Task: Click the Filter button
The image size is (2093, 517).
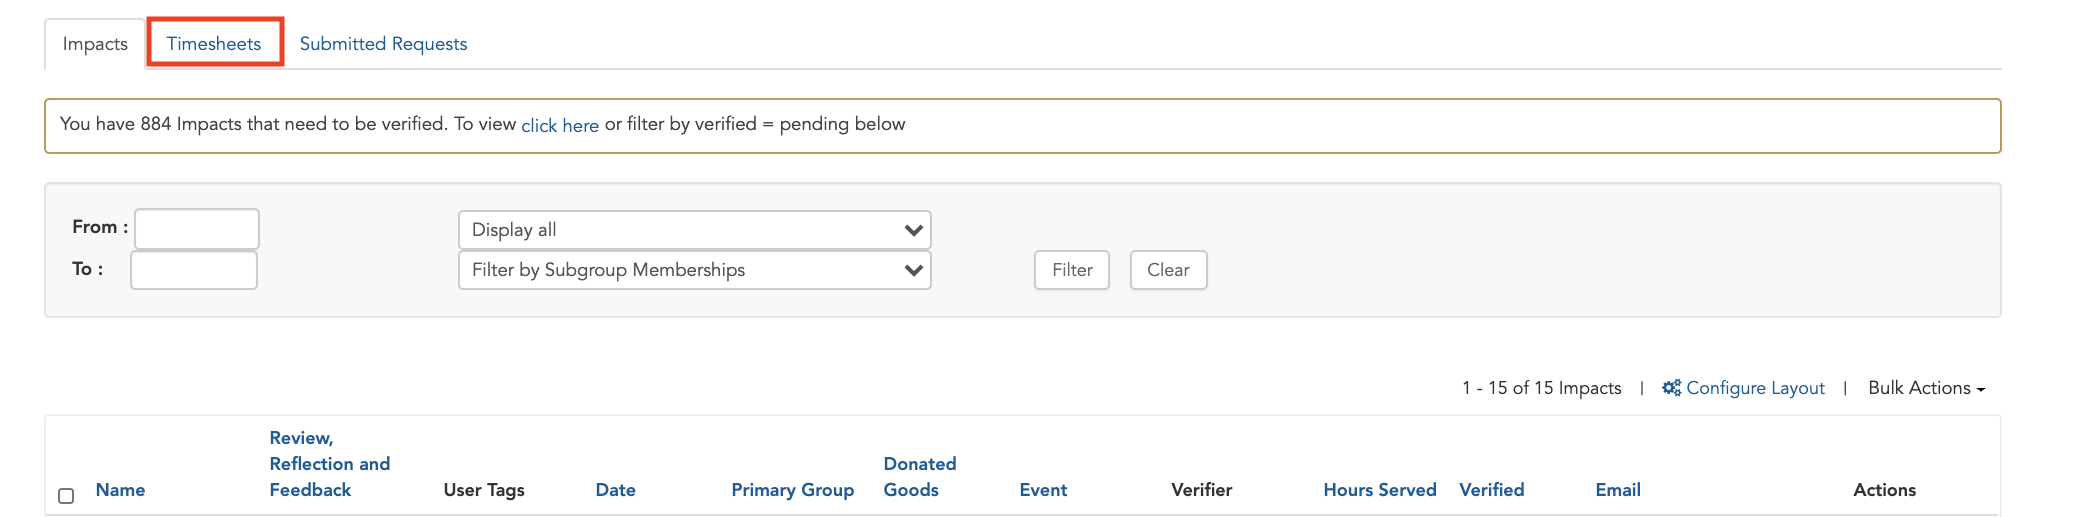Action: click(x=1072, y=270)
